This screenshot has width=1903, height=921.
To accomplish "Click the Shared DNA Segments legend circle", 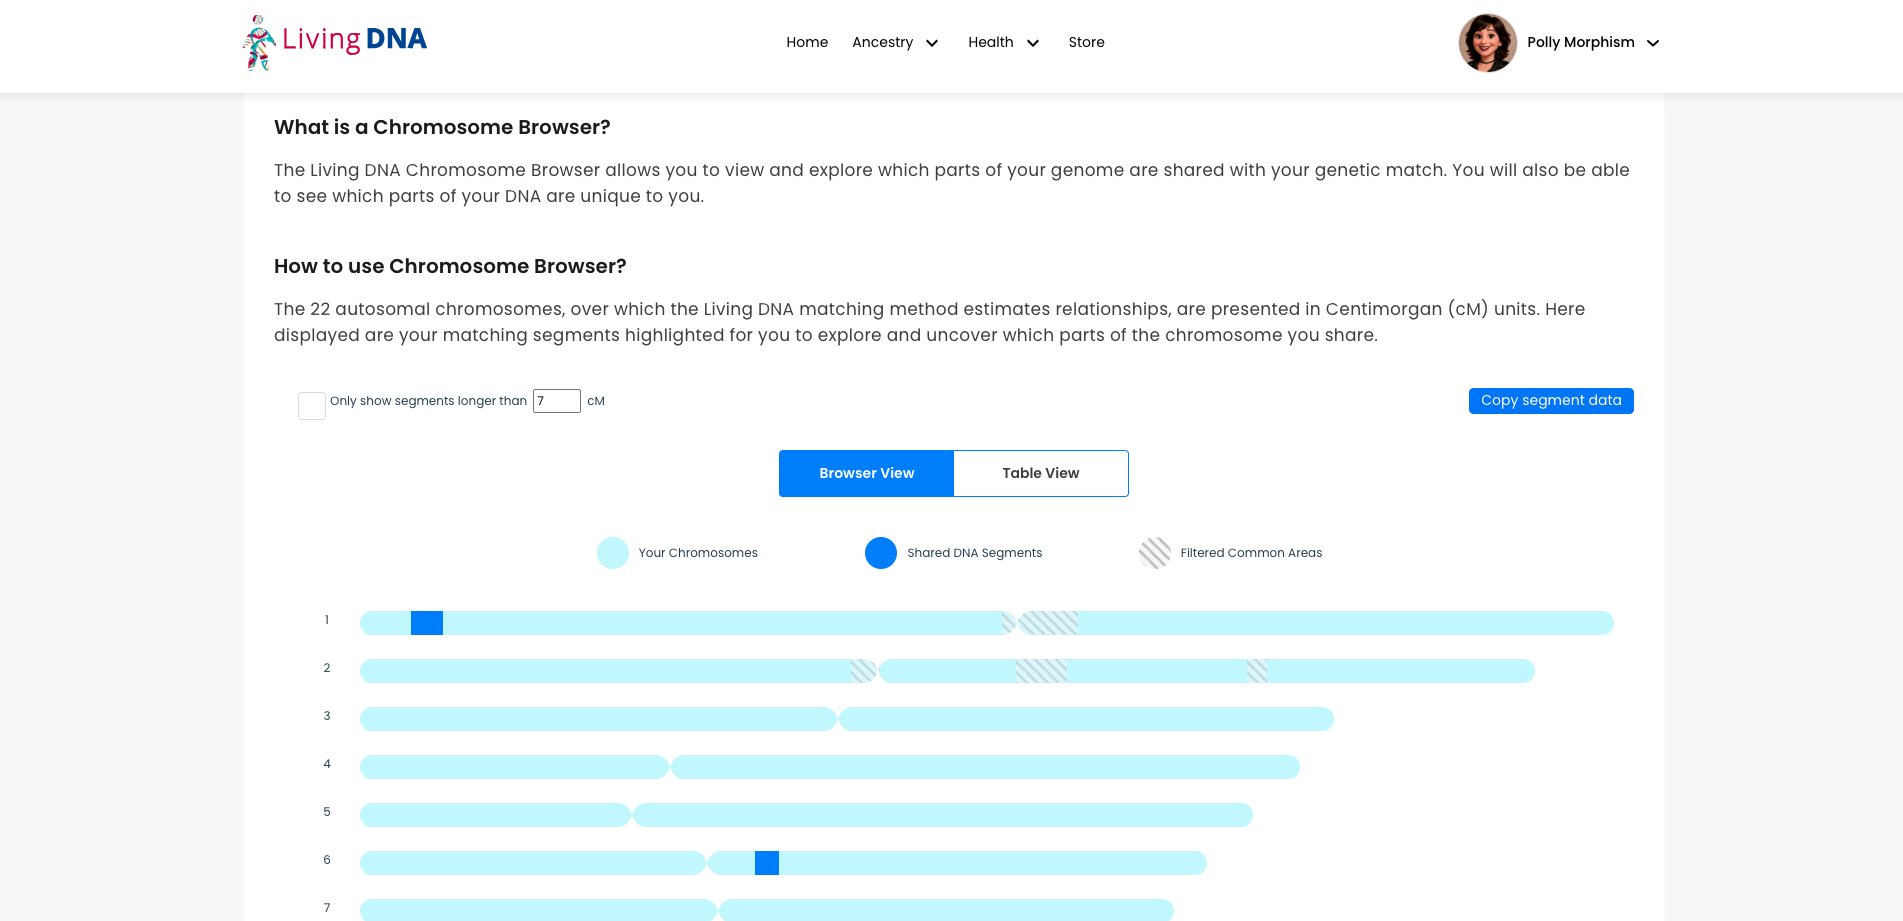I will click(881, 553).
